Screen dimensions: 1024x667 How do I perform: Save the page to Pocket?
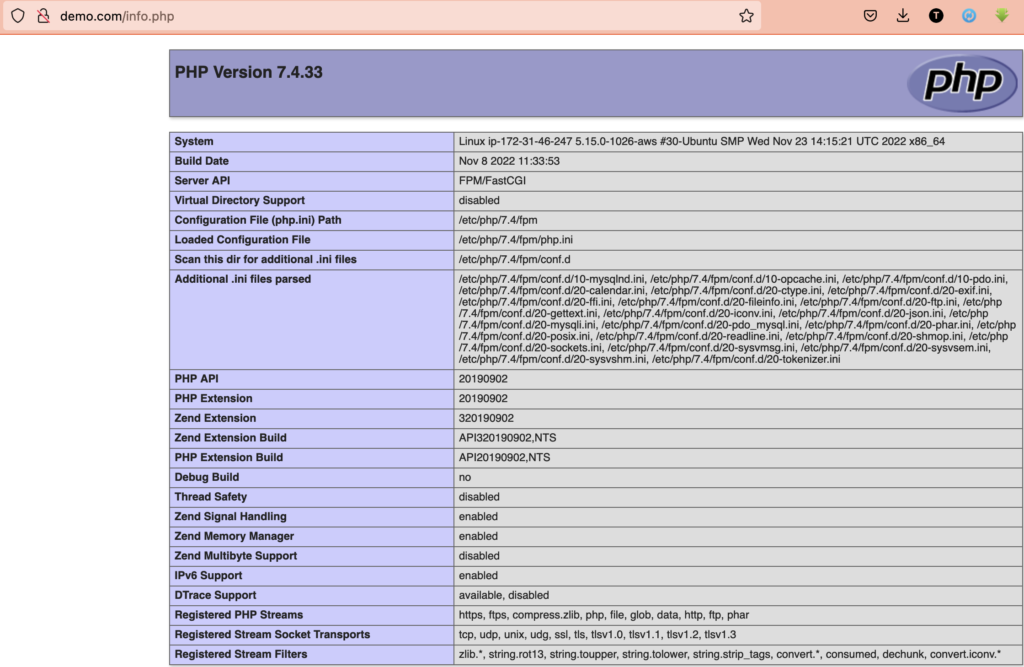click(871, 16)
